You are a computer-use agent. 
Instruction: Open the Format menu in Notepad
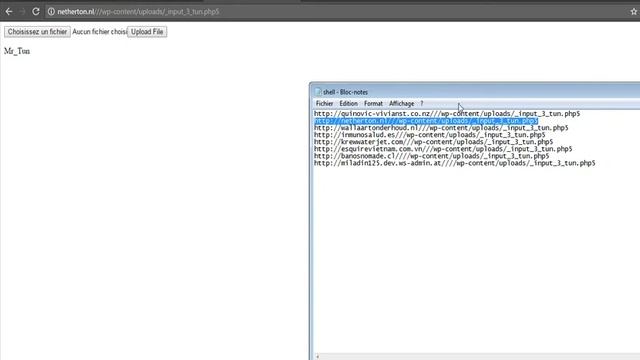point(373,104)
